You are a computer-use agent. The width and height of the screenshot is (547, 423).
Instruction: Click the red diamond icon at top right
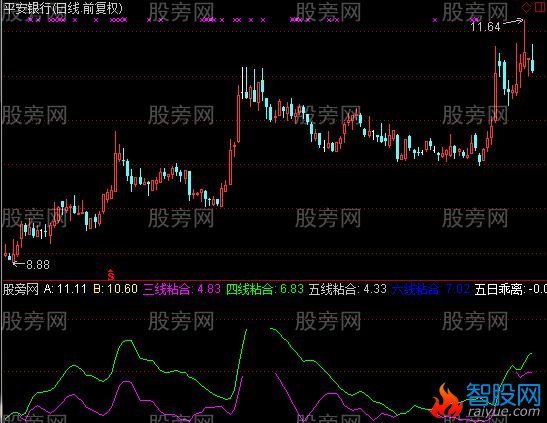[526, 8]
